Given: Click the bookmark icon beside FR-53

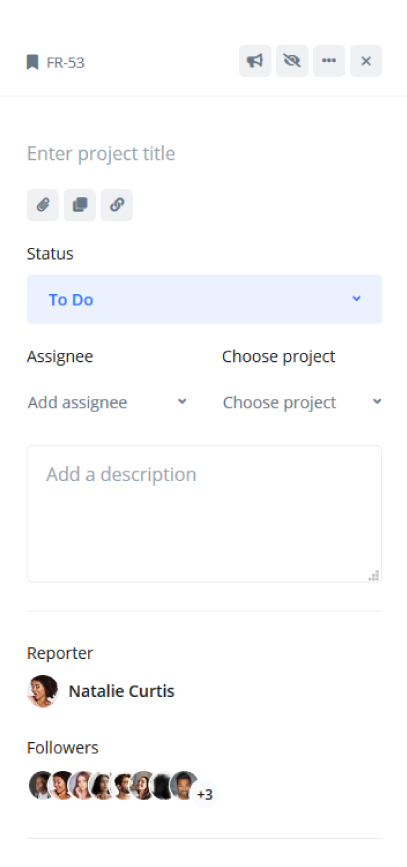Looking at the screenshot, I should click(33, 62).
